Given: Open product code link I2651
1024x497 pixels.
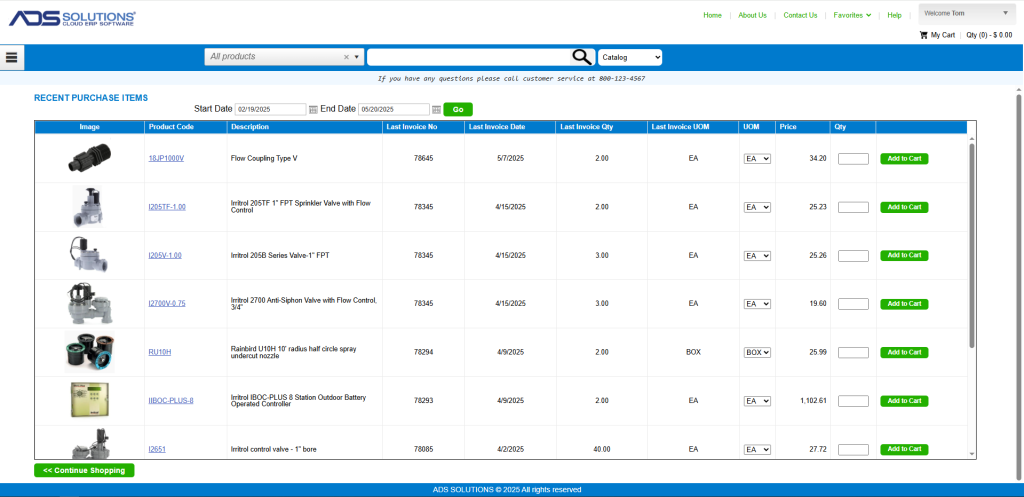Looking at the screenshot, I should [157, 449].
